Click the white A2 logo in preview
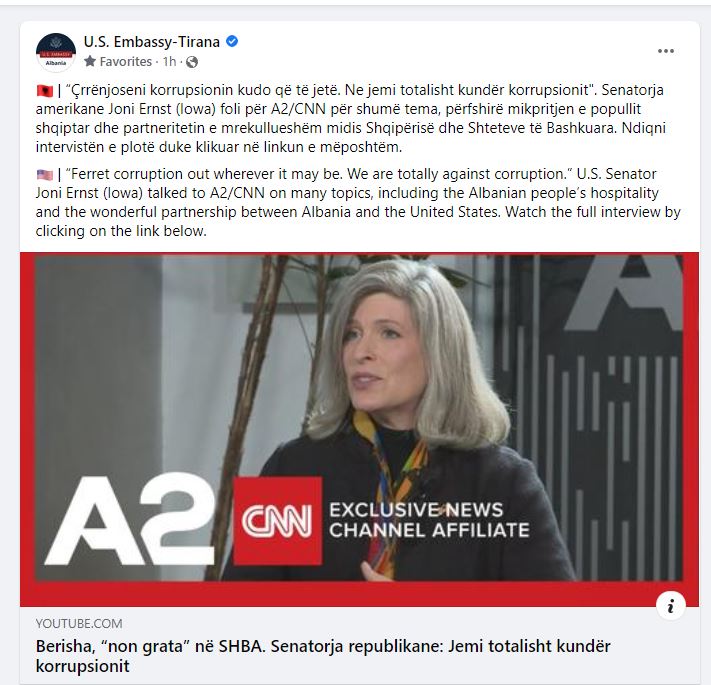The width and height of the screenshot is (711, 685). pyautogui.click(x=130, y=520)
